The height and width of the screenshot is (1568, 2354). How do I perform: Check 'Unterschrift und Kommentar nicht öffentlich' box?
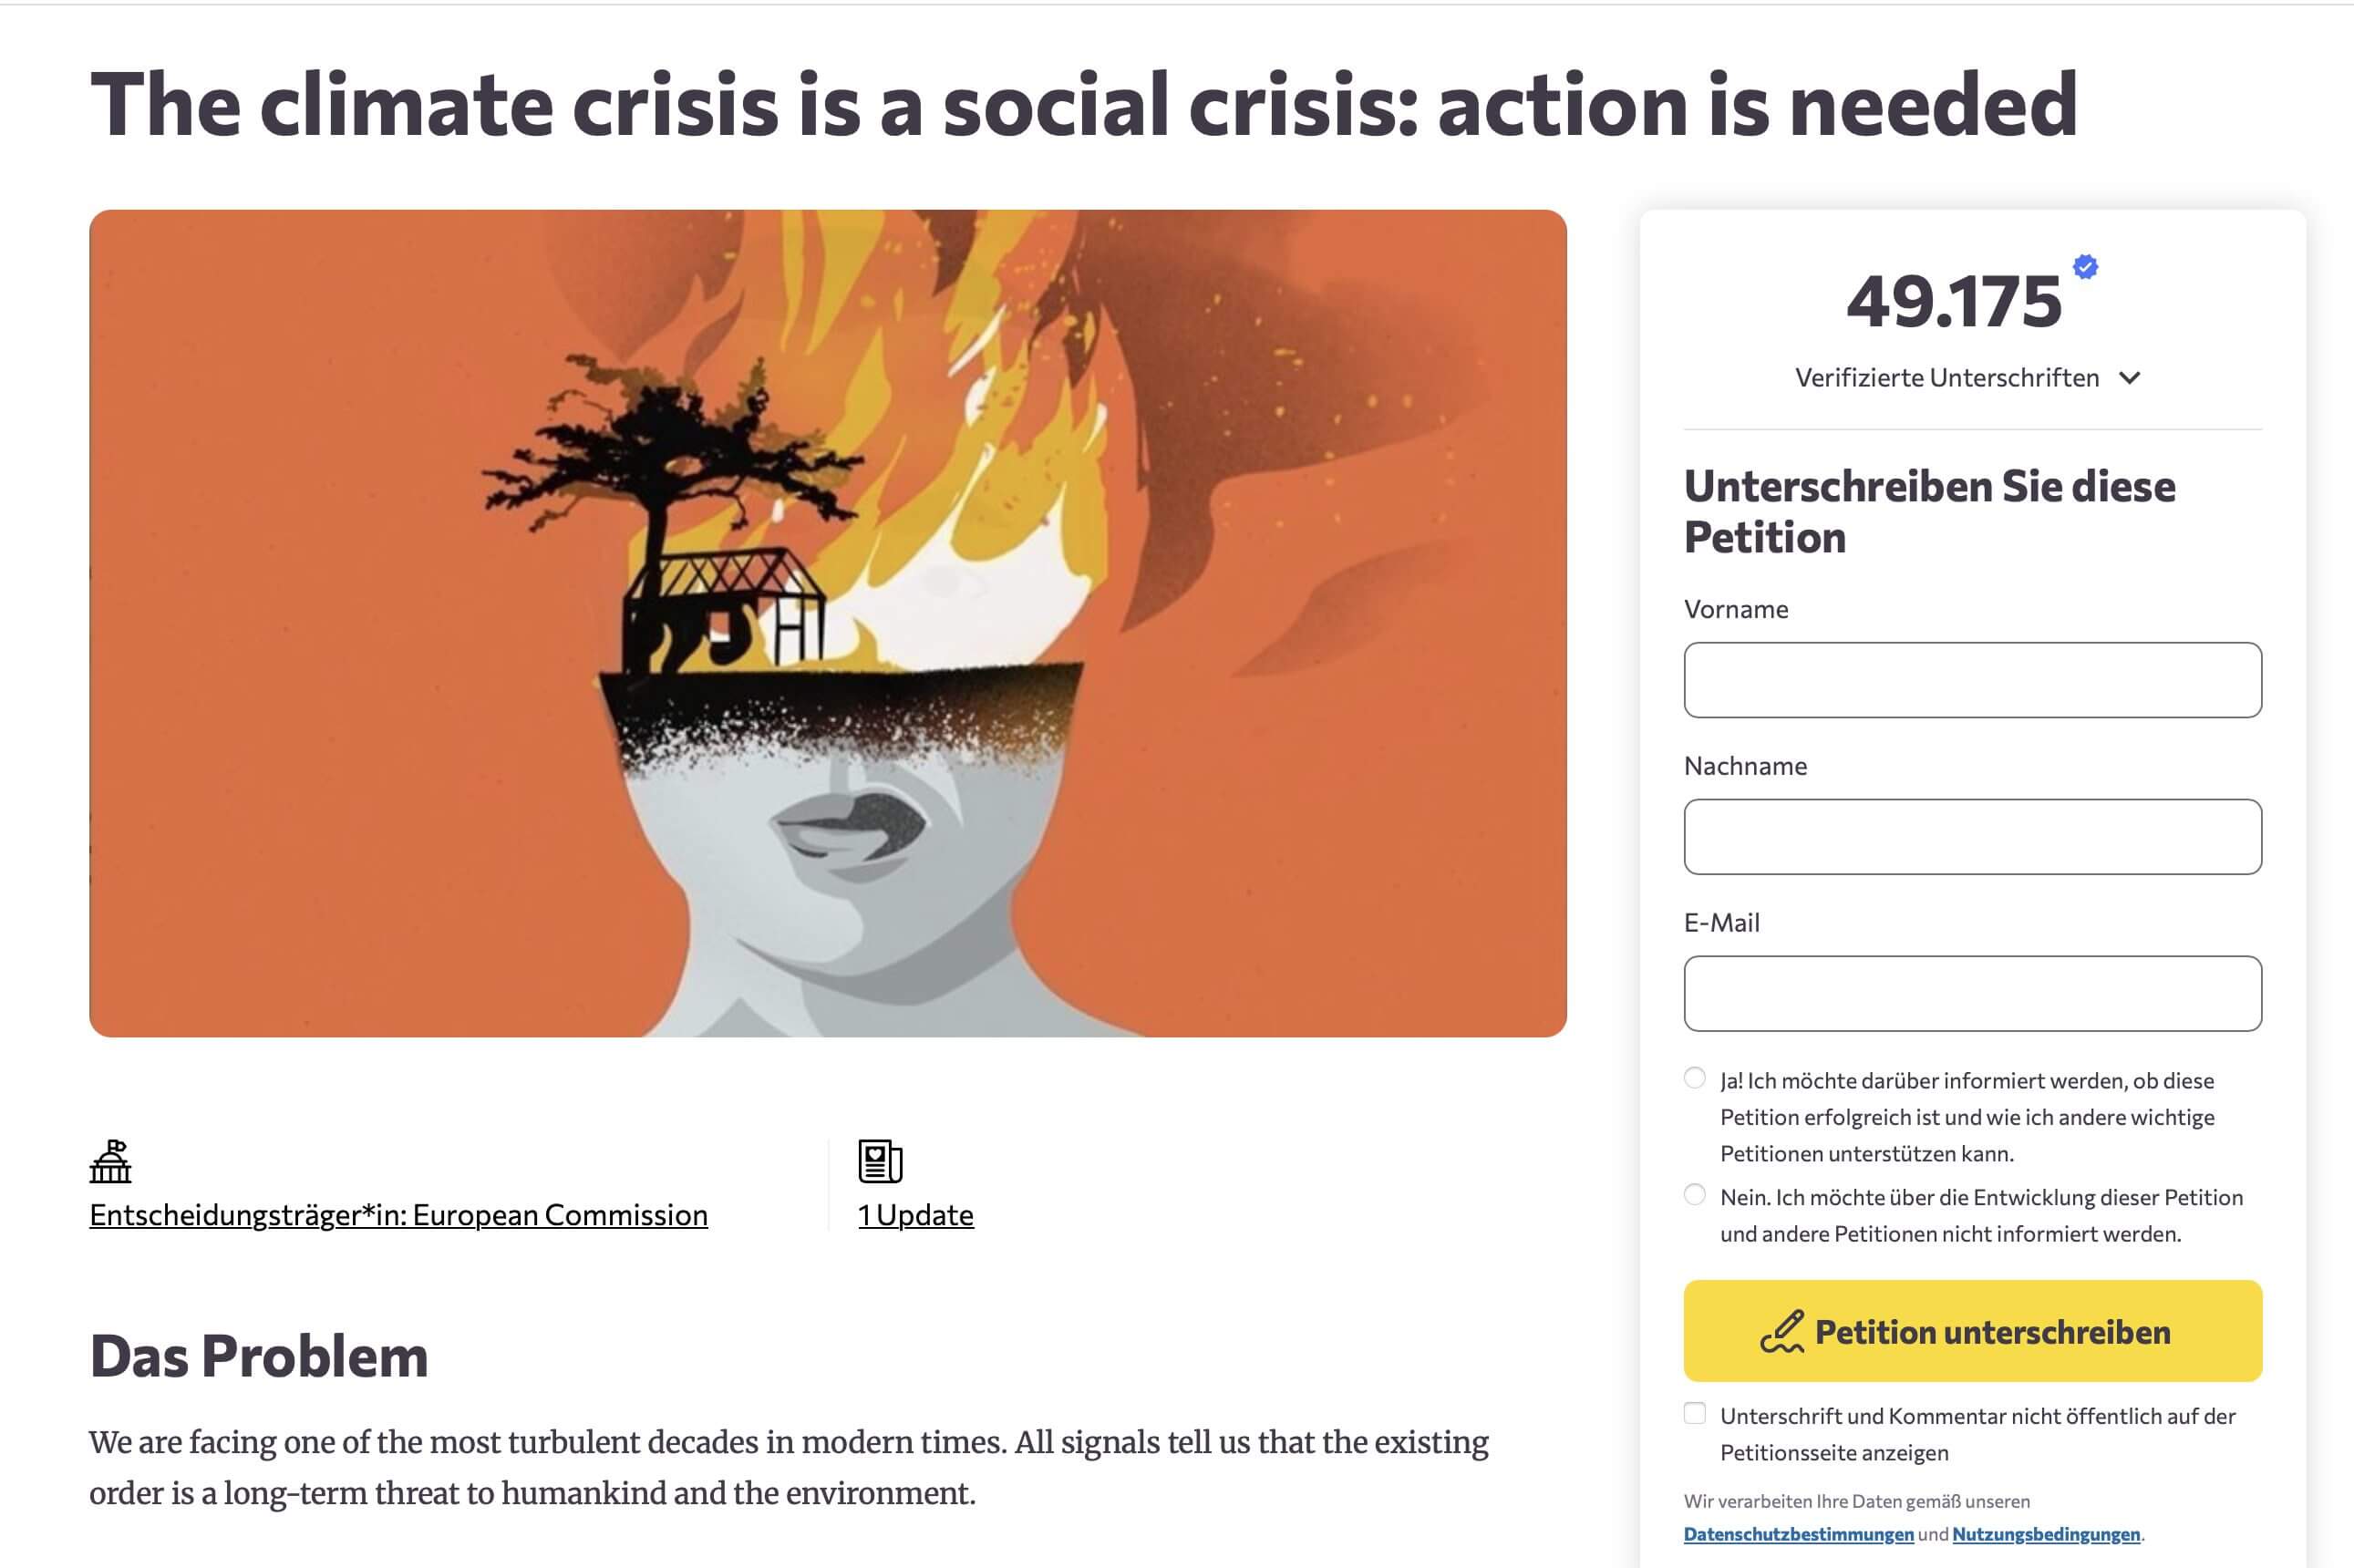click(x=1695, y=1413)
